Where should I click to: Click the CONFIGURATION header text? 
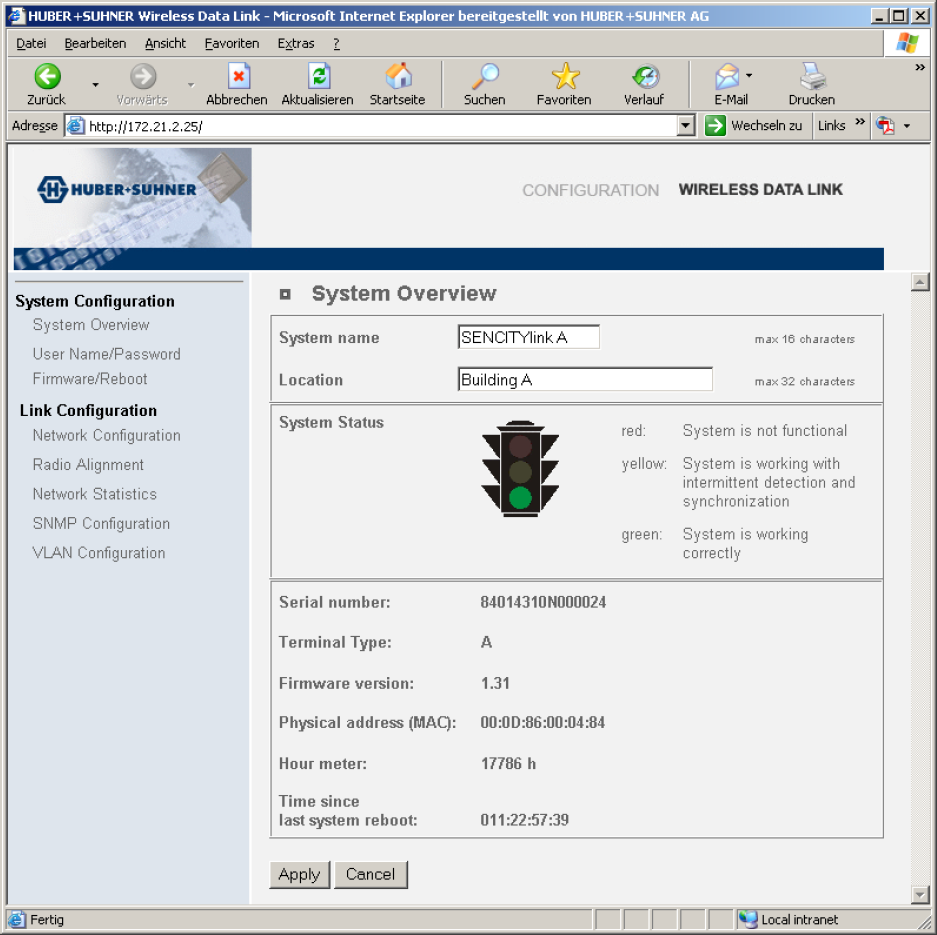click(x=590, y=191)
